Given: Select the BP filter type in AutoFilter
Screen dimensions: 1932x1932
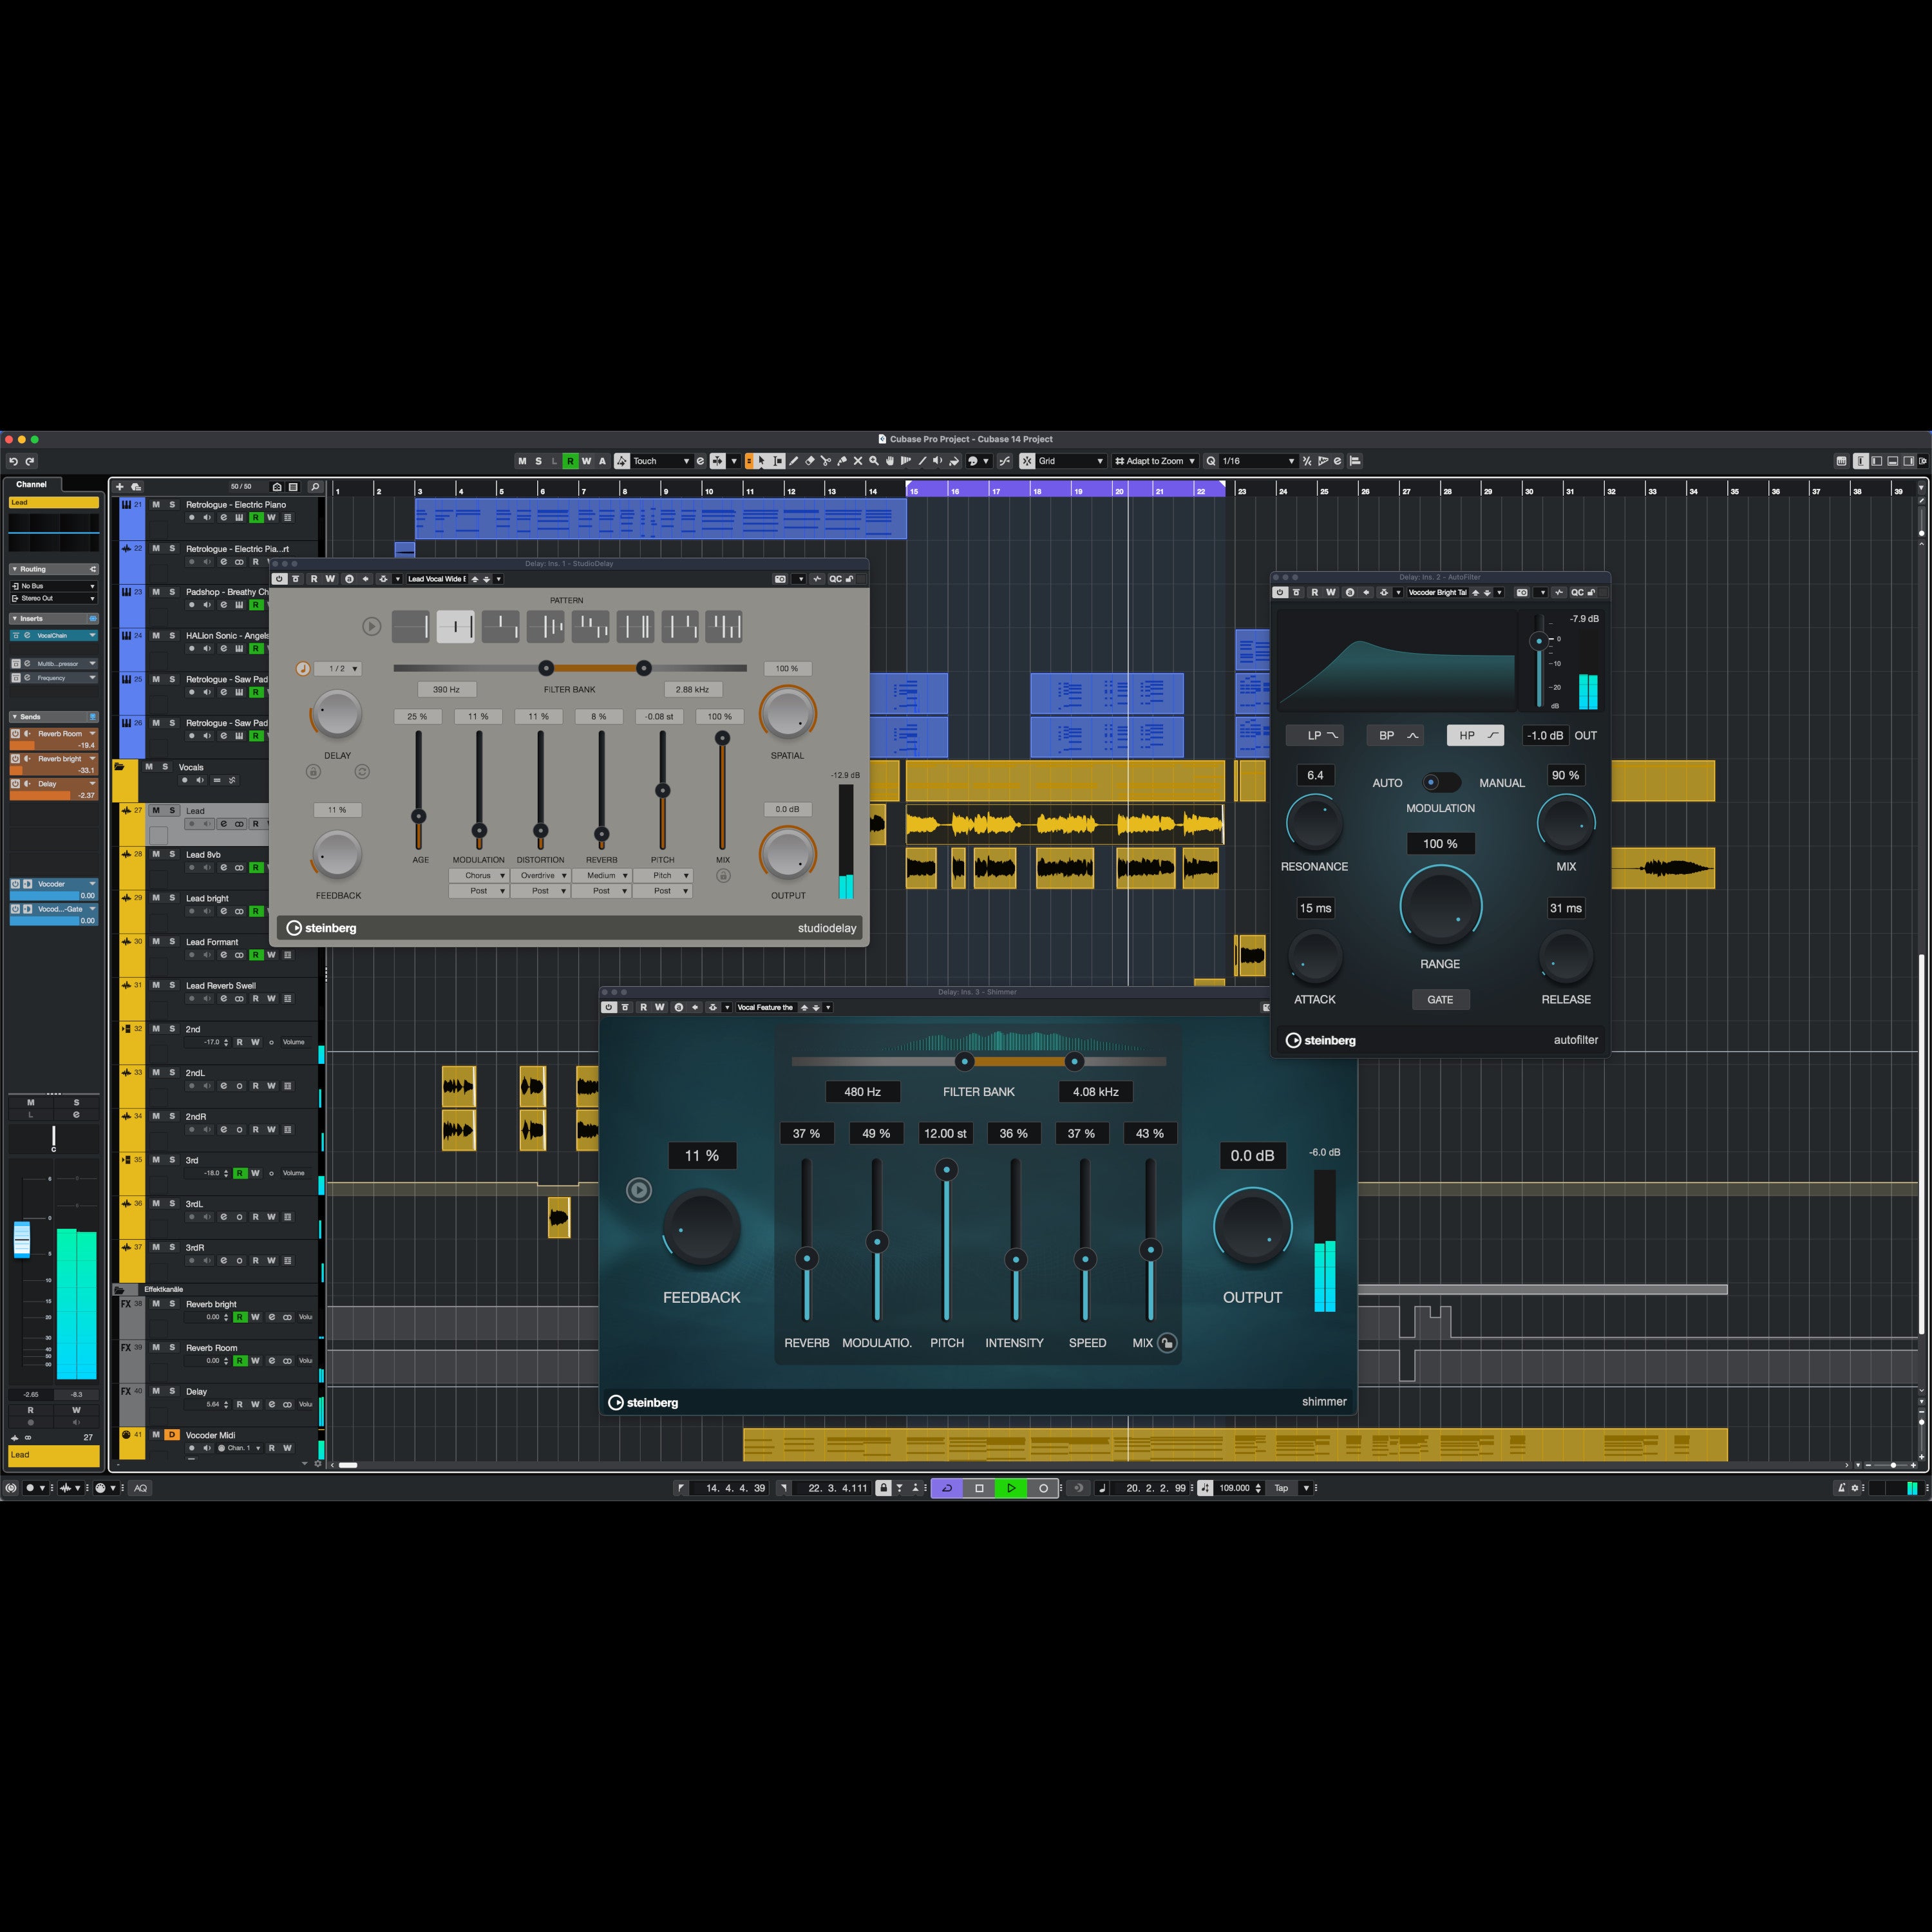Looking at the screenshot, I should (x=1395, y=735).
